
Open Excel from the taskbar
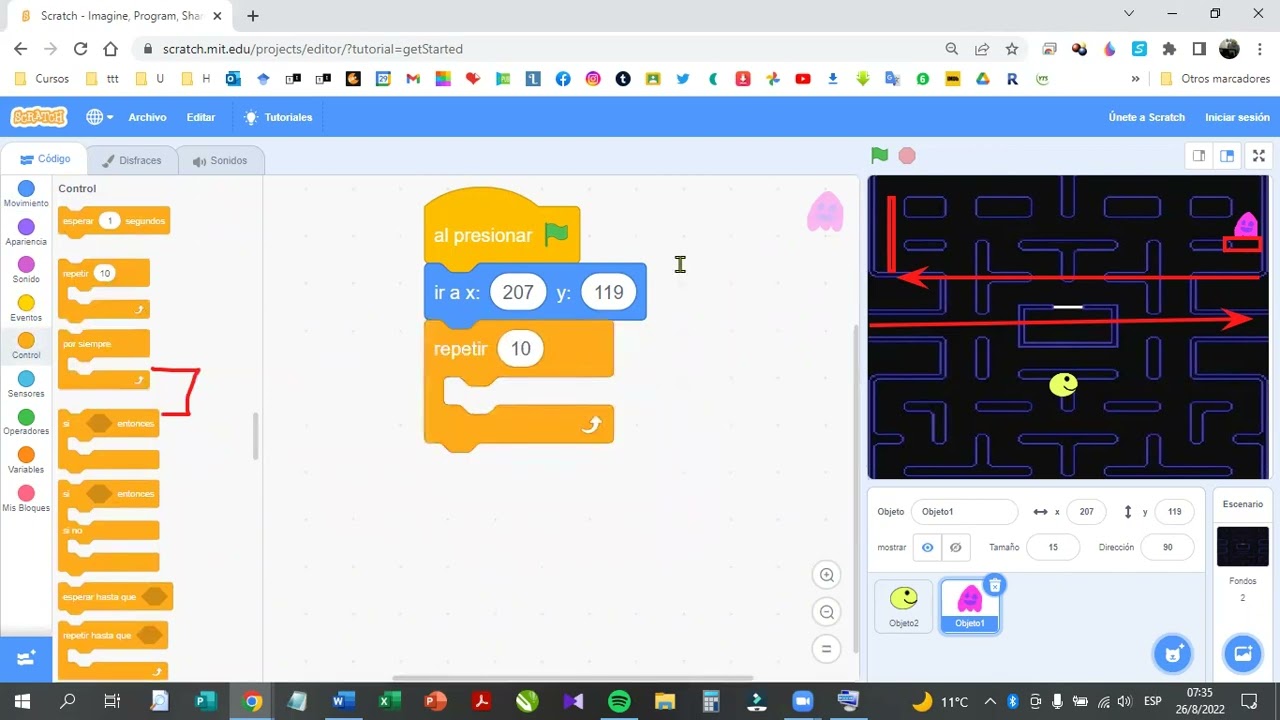[389, 701]
